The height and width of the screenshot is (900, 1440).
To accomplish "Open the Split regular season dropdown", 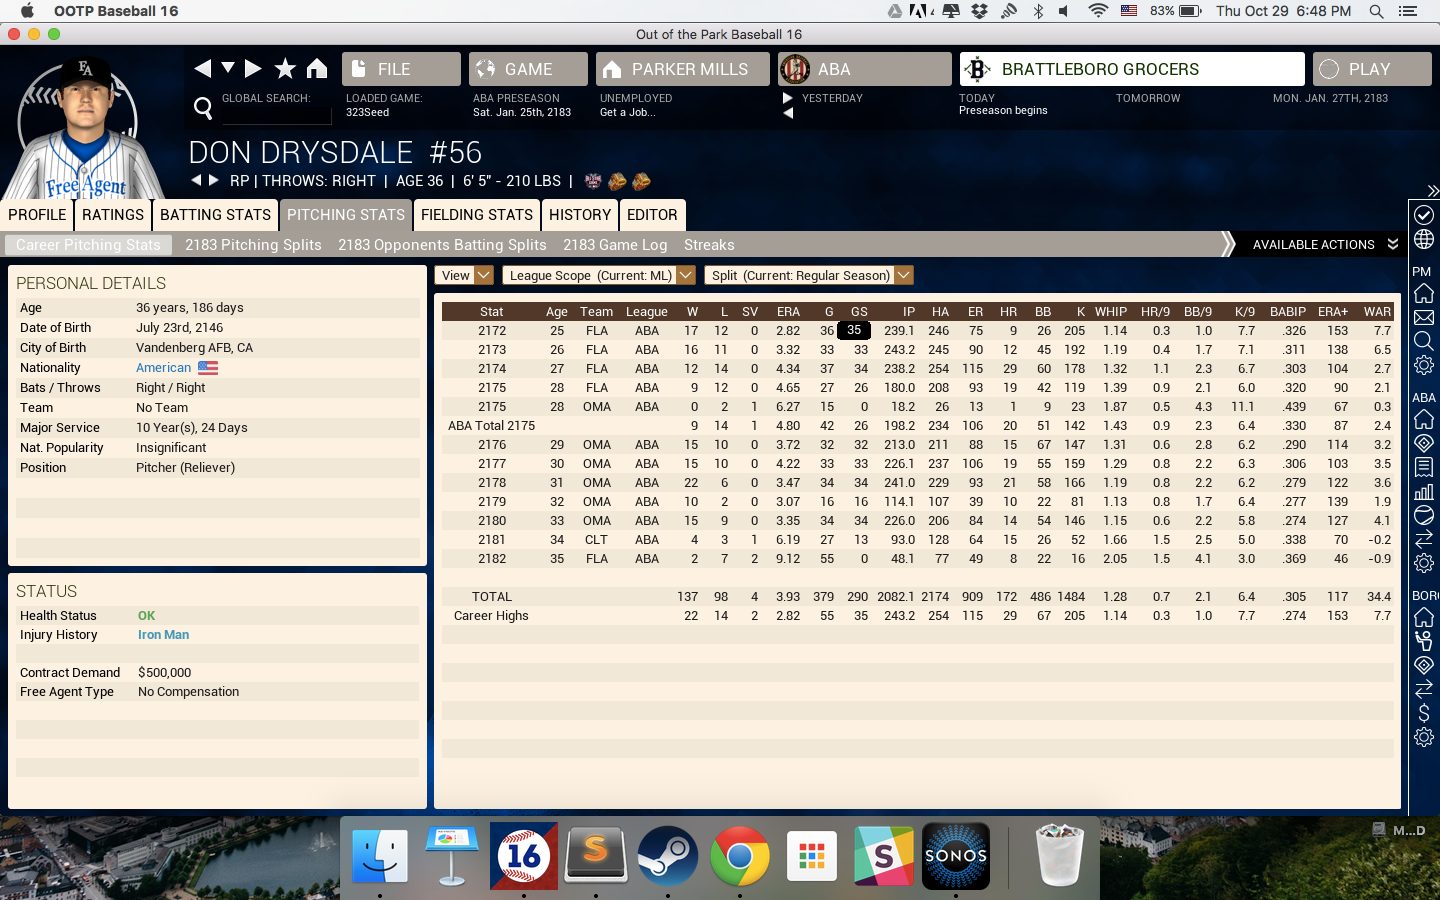I will pyautogui.click(x=809, y=275).
